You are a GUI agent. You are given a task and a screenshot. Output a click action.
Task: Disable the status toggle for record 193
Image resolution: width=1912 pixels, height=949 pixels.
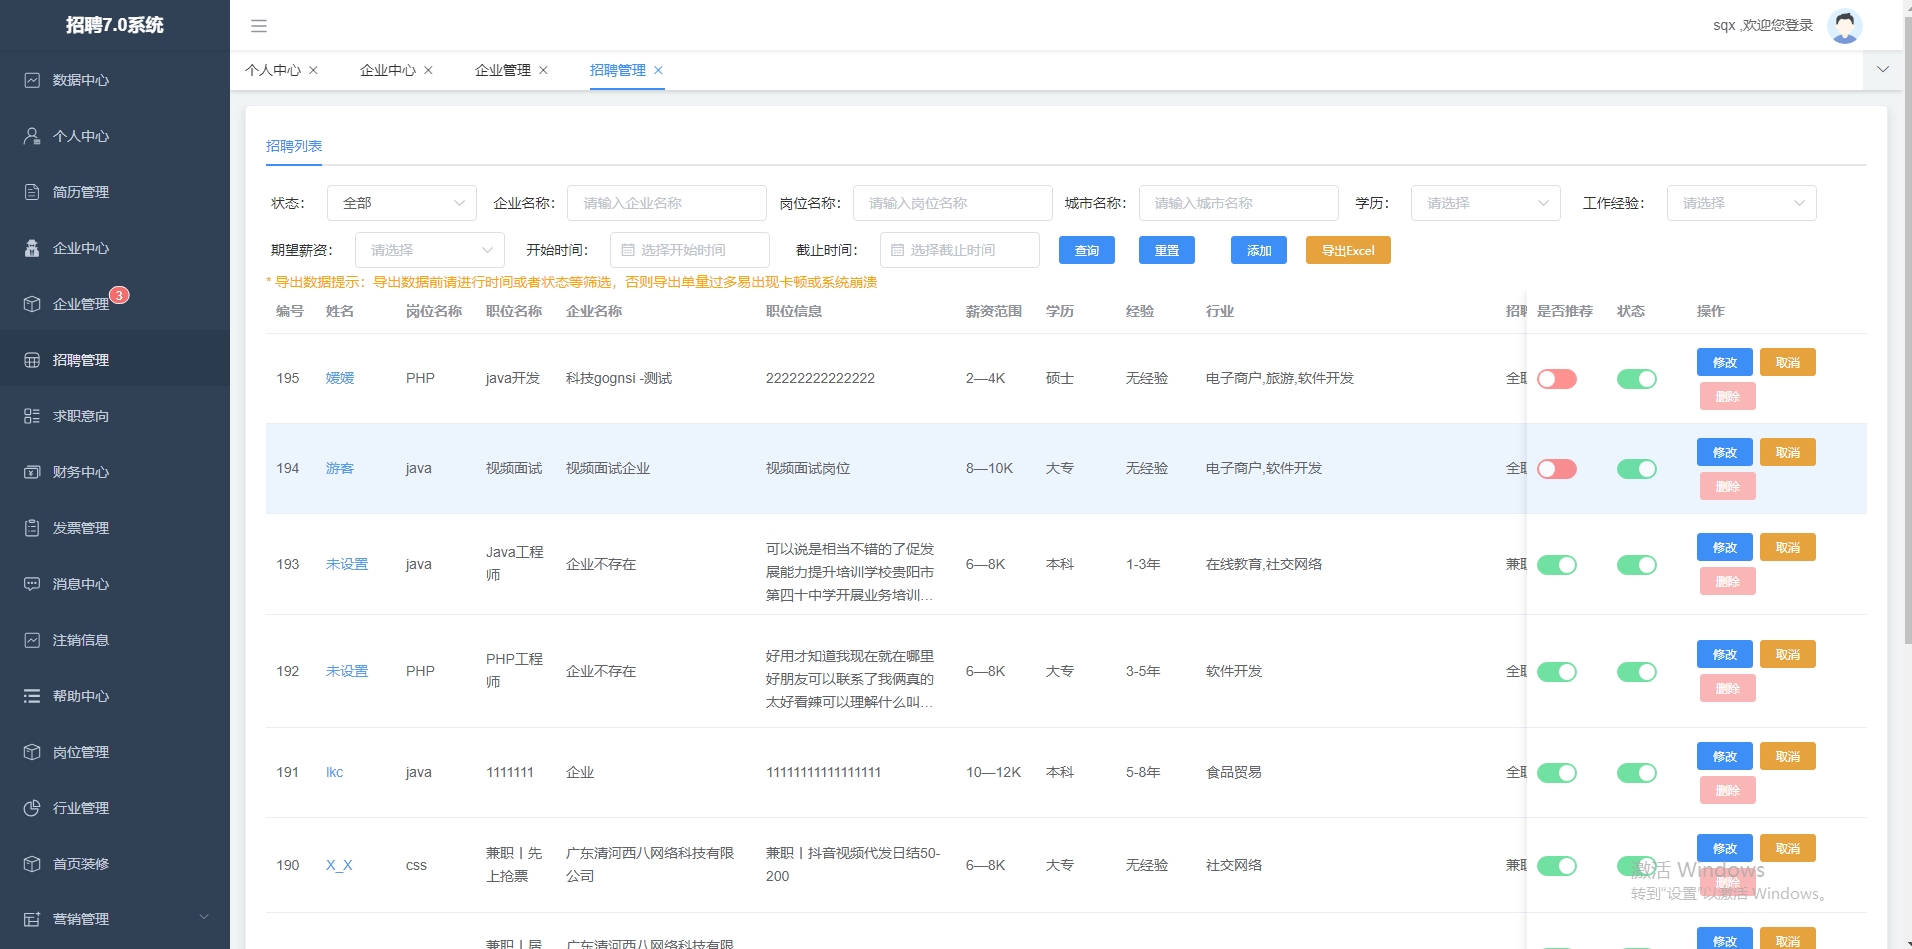coord(1637,564)
